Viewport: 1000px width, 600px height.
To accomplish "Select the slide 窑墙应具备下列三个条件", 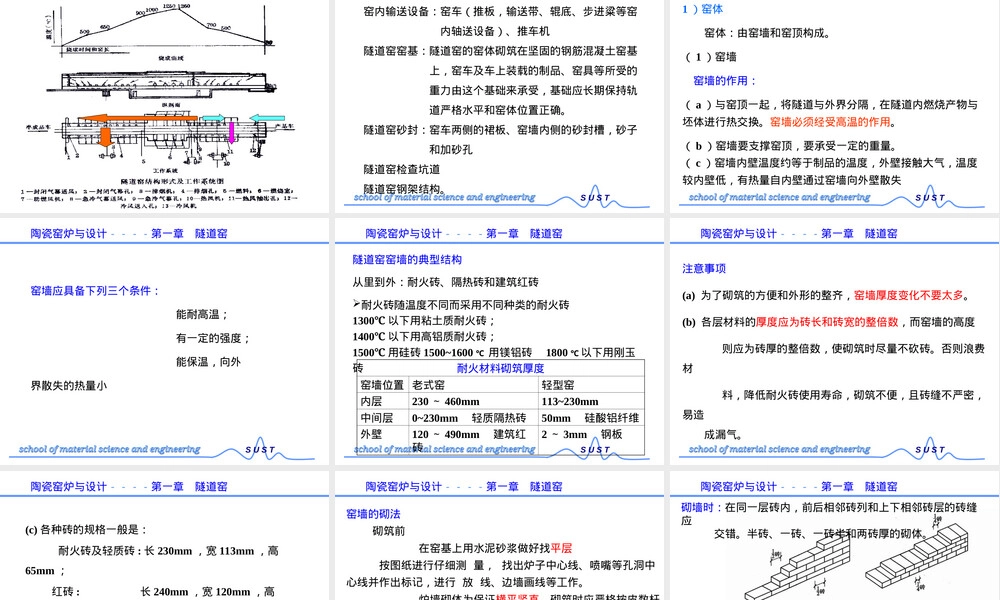I will [165, 340].
